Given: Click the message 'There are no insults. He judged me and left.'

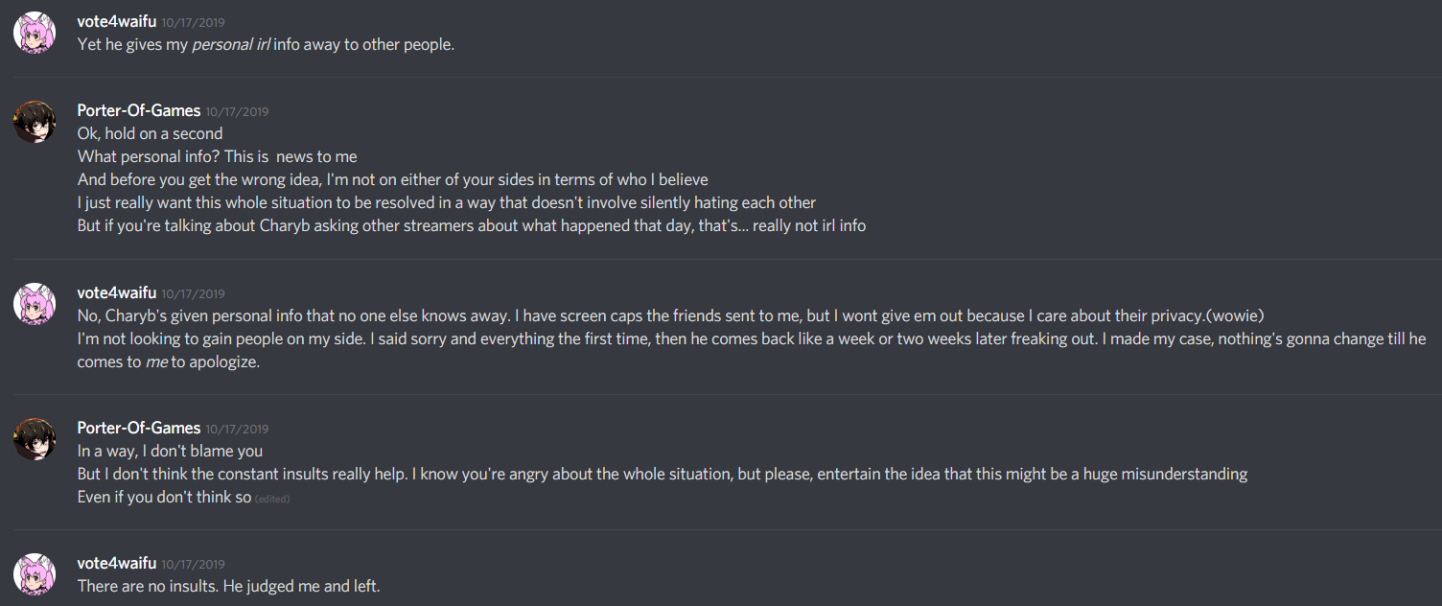Looking at the screenshot, I should [x=228, y=585].
